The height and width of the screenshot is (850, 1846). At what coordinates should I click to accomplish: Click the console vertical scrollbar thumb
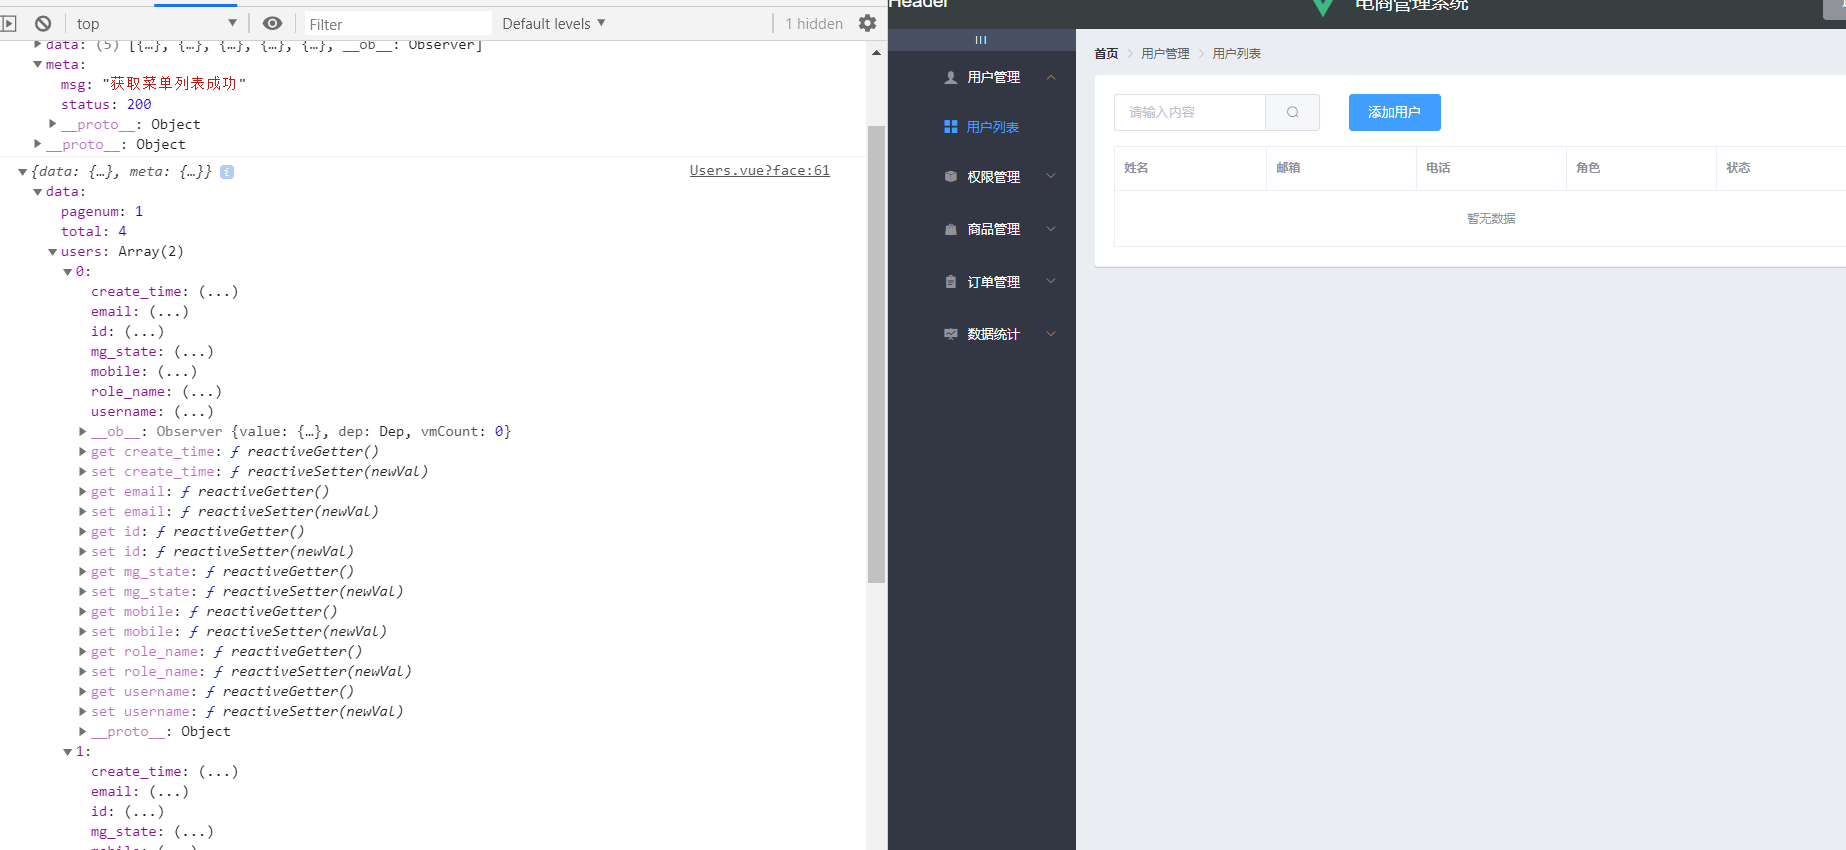click(x=876, y=354)
